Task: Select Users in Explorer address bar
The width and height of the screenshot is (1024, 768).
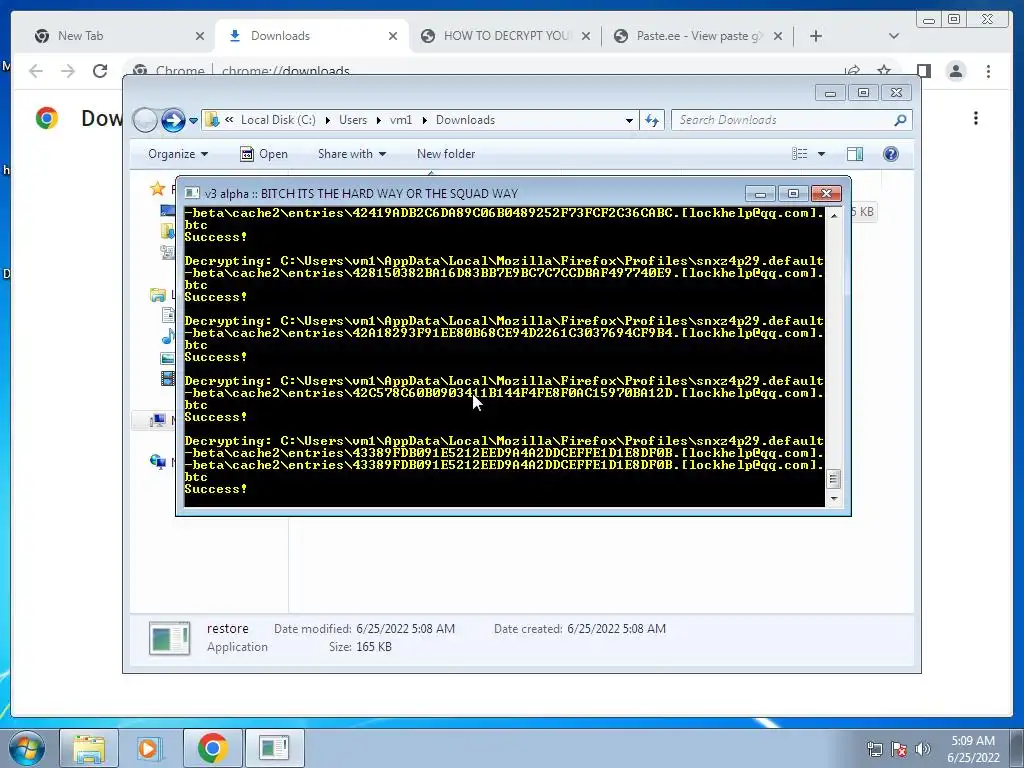Action: [x=353, y=120]
